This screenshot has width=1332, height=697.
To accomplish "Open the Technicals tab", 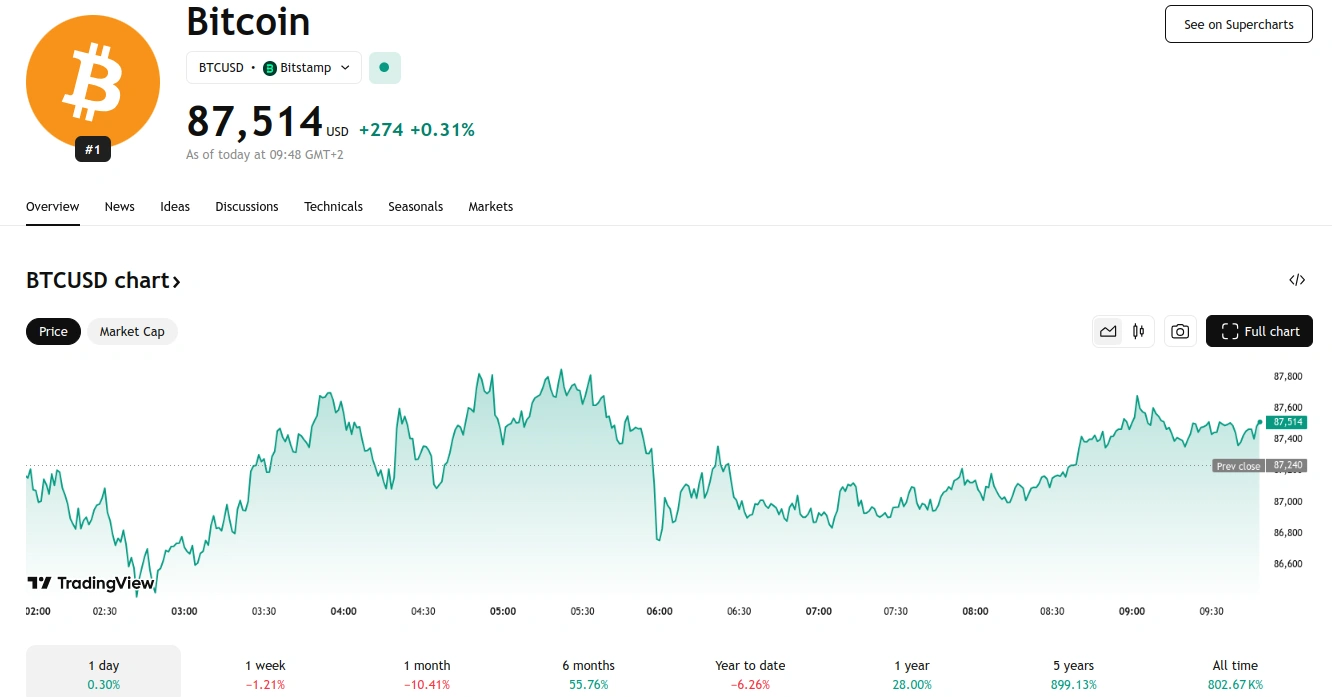I will click(333, 206).
